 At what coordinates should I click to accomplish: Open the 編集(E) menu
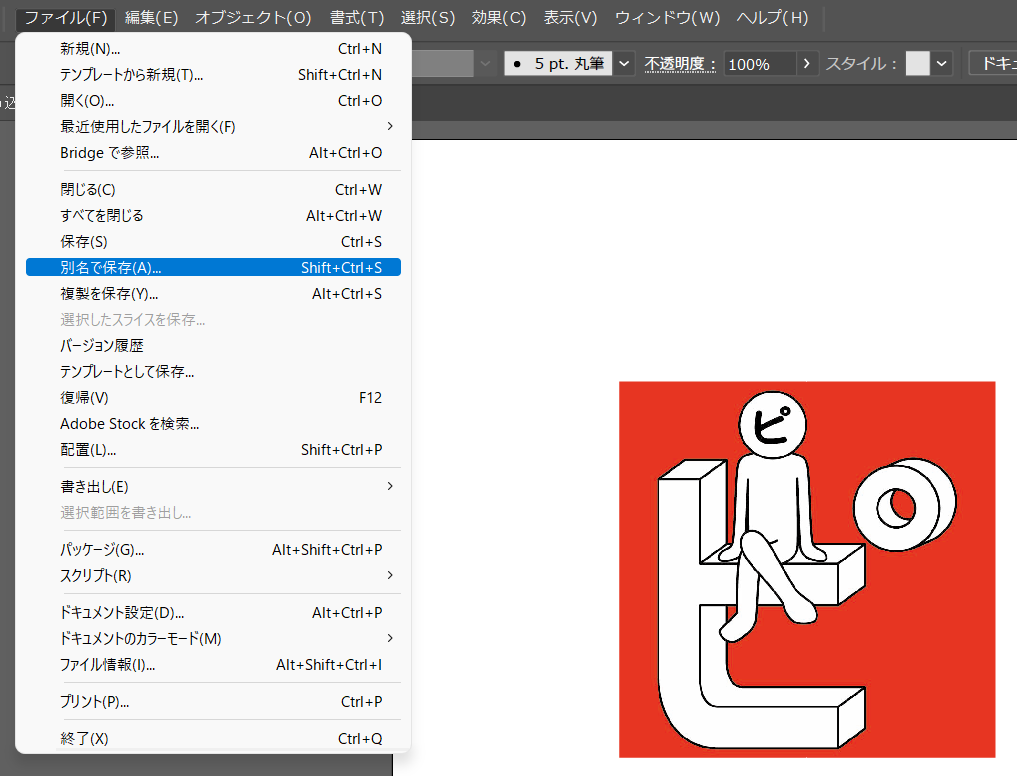151,18
